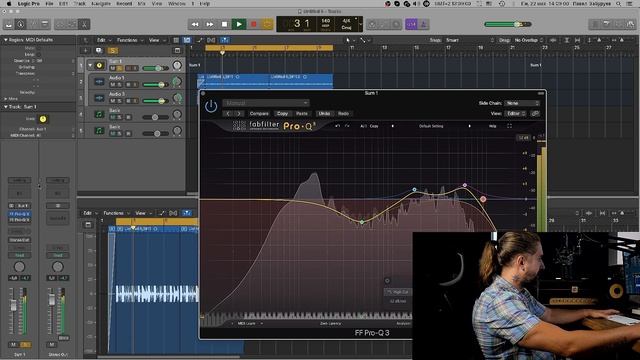Click the Fast Forward transport button
The image size is (640, 360).
210,24
